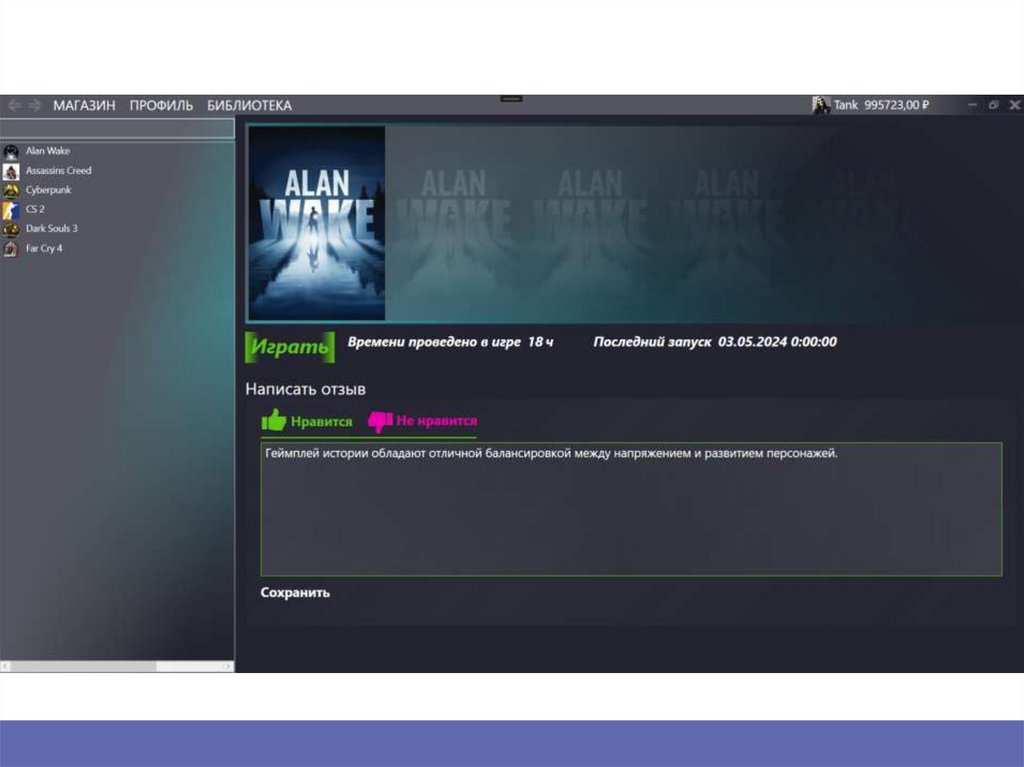Select Dark Souls 3 in the library list
Screen dimensions: 1024x767
click(52, 229)
